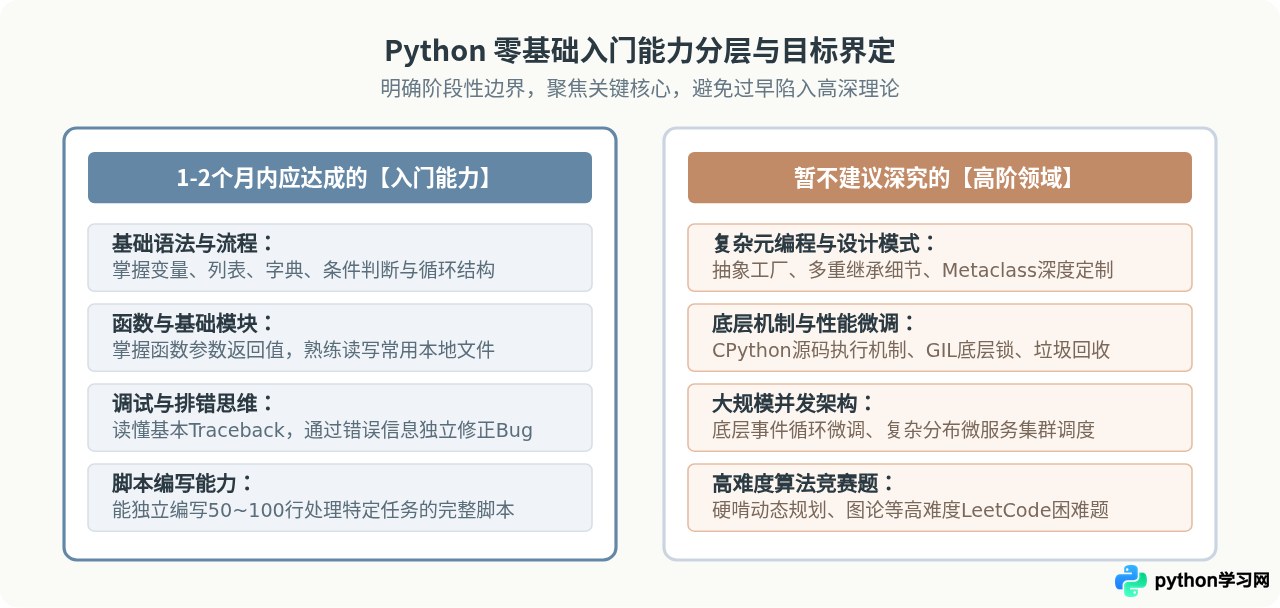Click 底层事件循环微调、复杂分布微服务集群调度 line
Viewport: 1280px width, 608px height.
tap(904, 430)
